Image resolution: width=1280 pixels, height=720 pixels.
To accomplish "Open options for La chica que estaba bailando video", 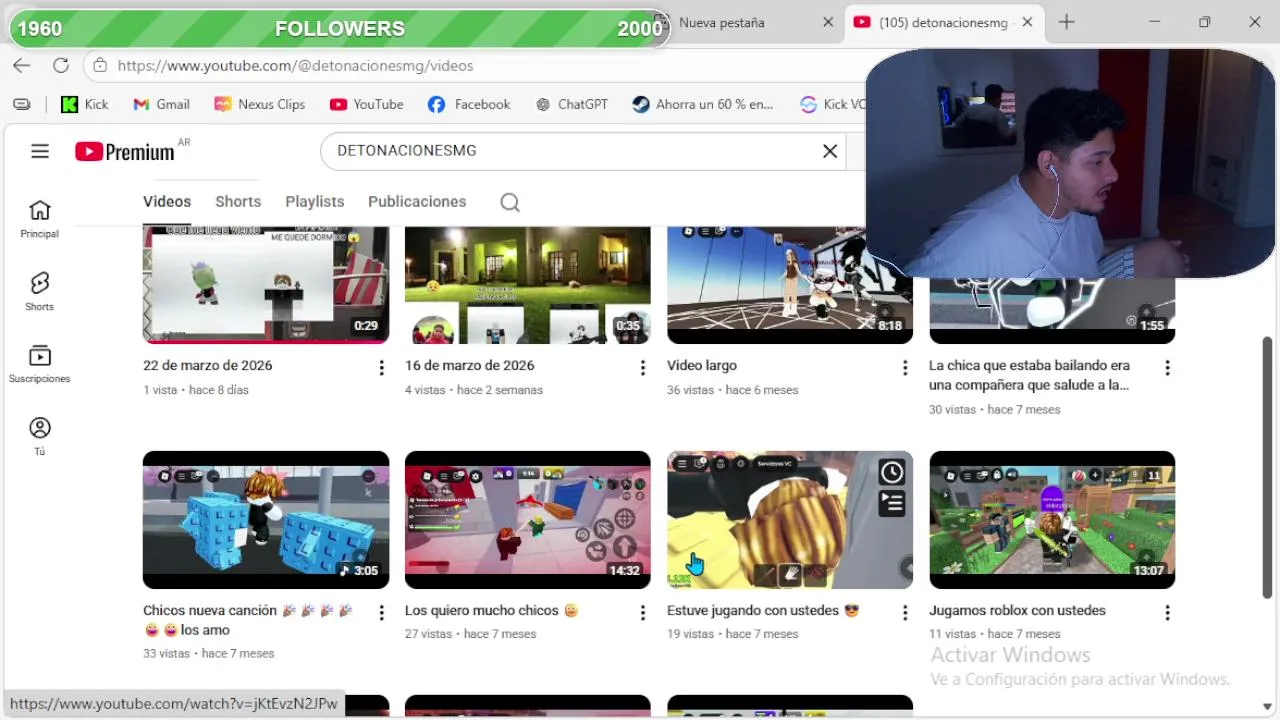I will pos(1167,368).
